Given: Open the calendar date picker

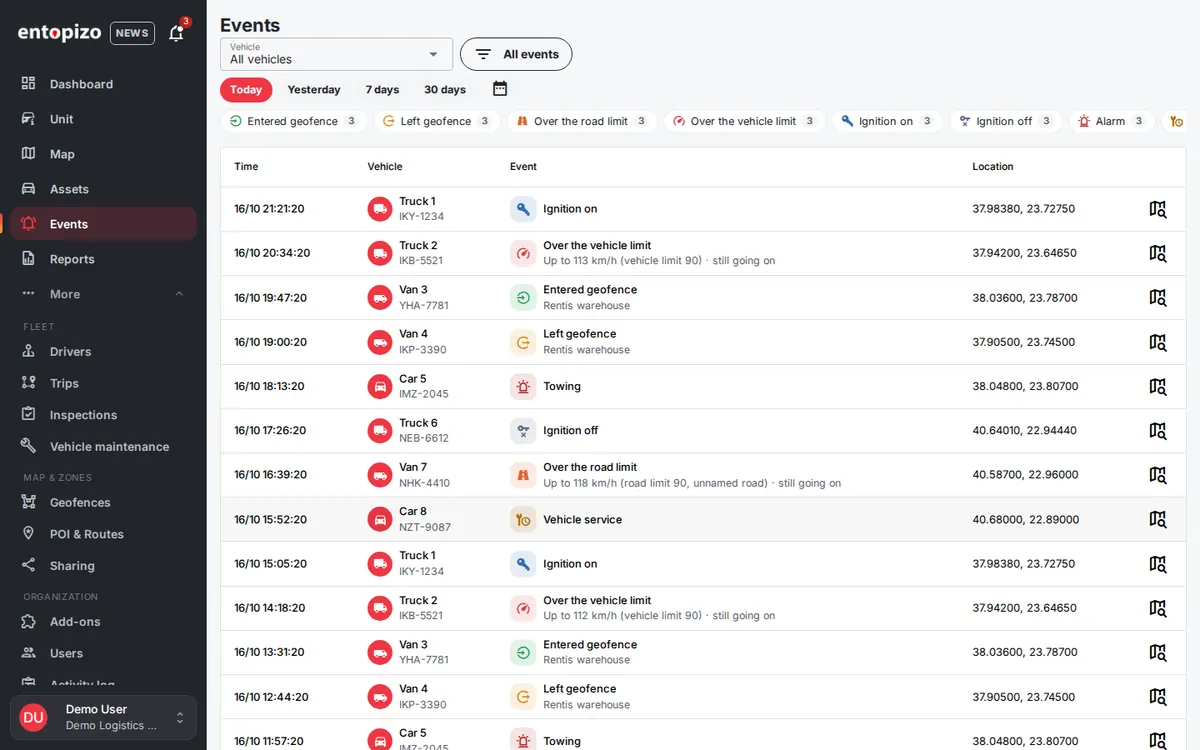Looking at the screenshot, I should coord(500,89).
